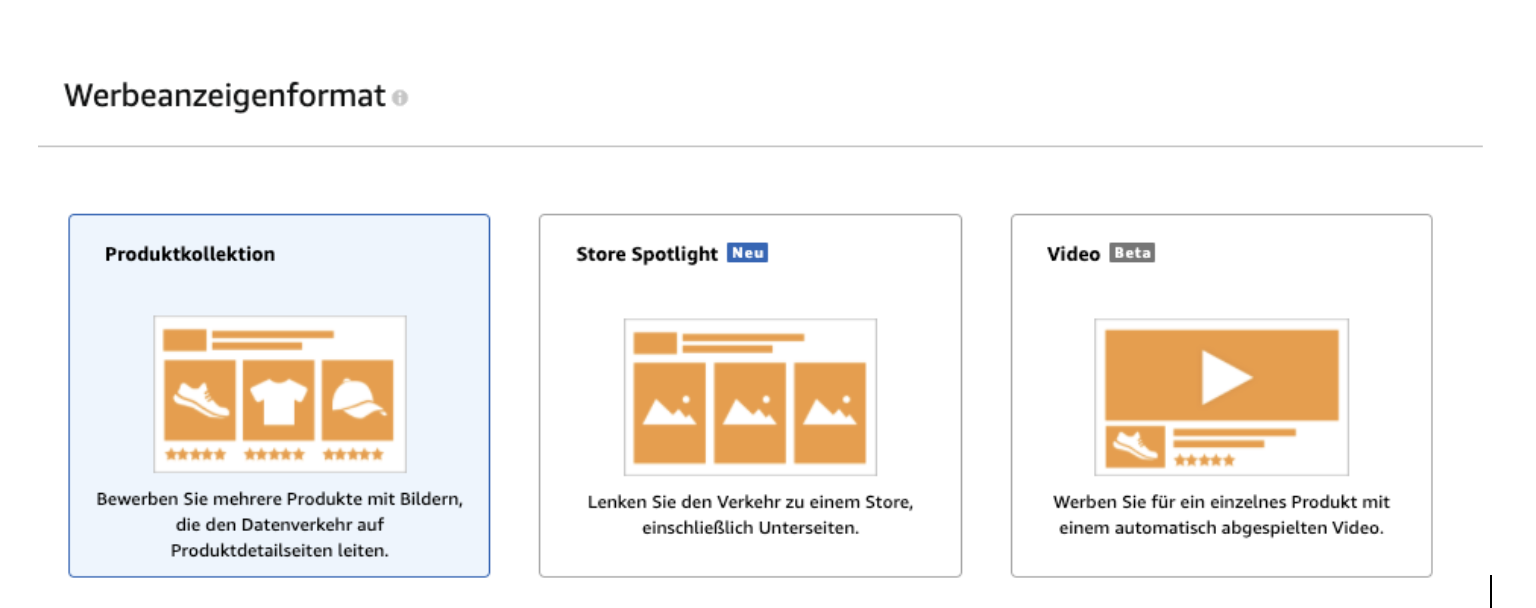Click the play triangle in Video illustration
Viewport: 1536px width, 608px height.
(1224, 376)
